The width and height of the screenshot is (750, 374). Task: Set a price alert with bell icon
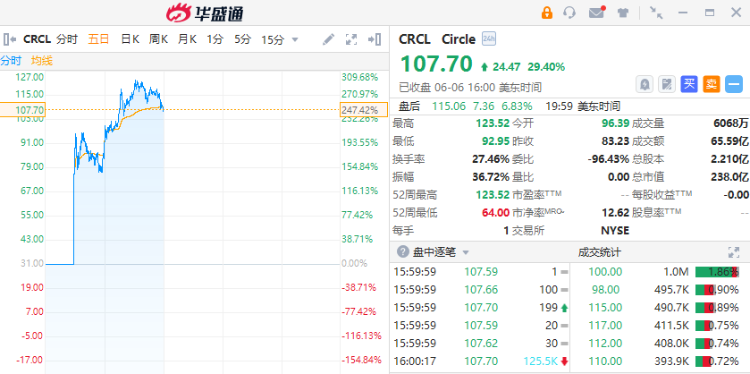click(x=644, y=85)
